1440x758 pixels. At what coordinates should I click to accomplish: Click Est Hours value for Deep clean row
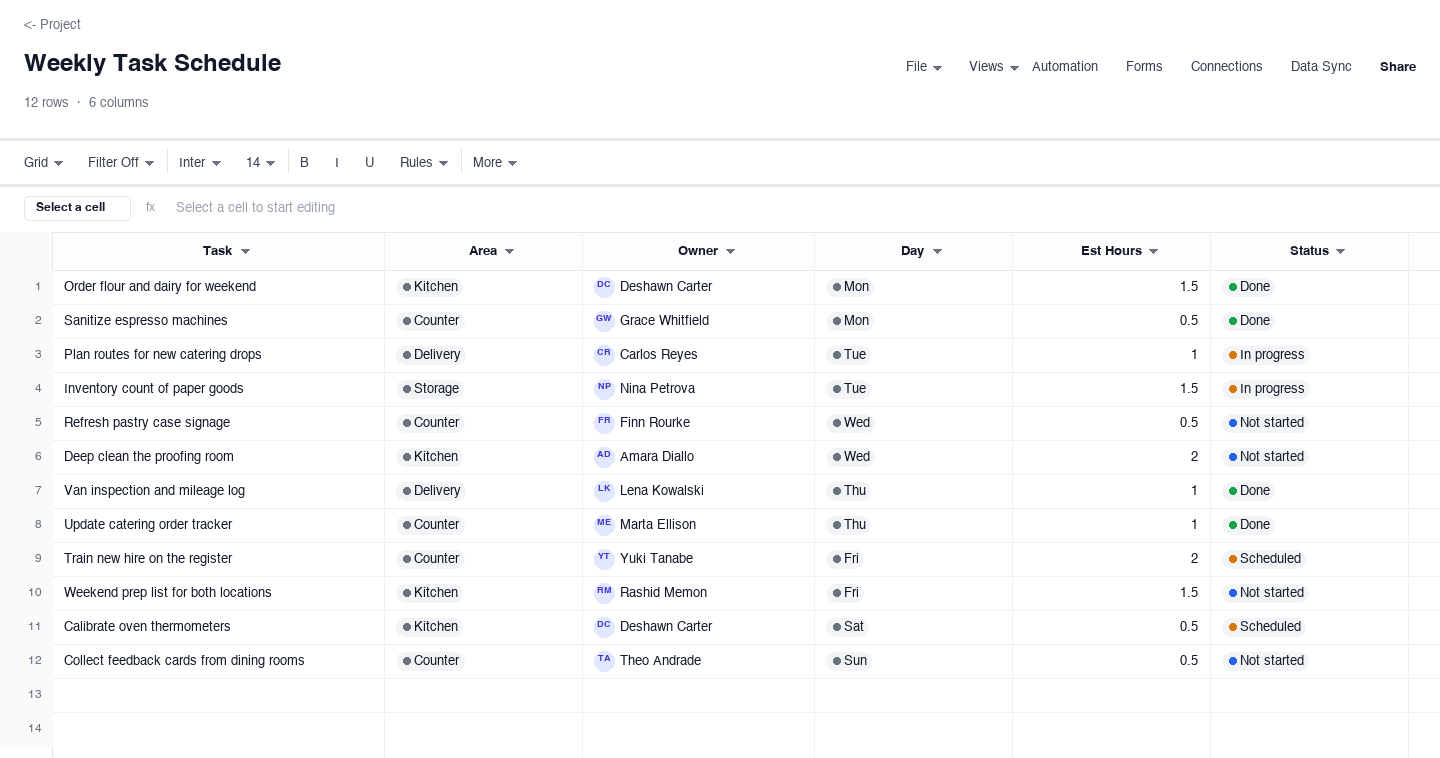pos(1111,456)
